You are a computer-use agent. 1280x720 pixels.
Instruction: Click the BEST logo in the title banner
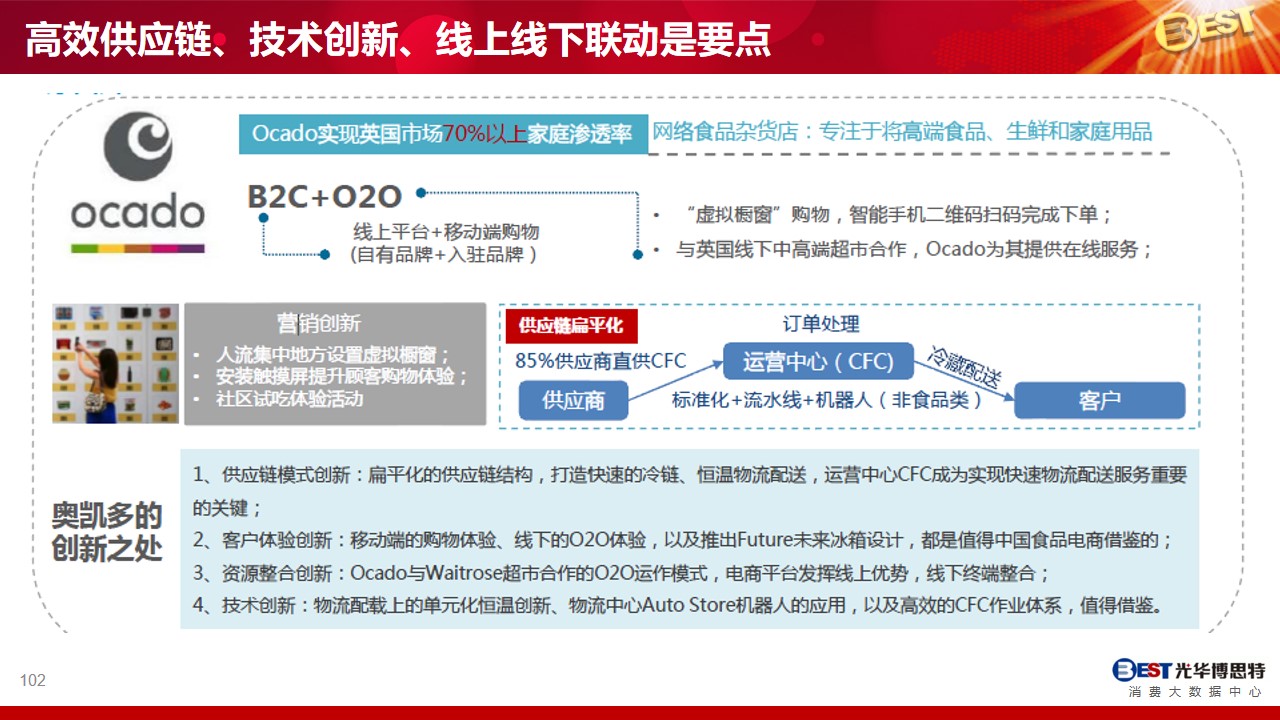1204,28
